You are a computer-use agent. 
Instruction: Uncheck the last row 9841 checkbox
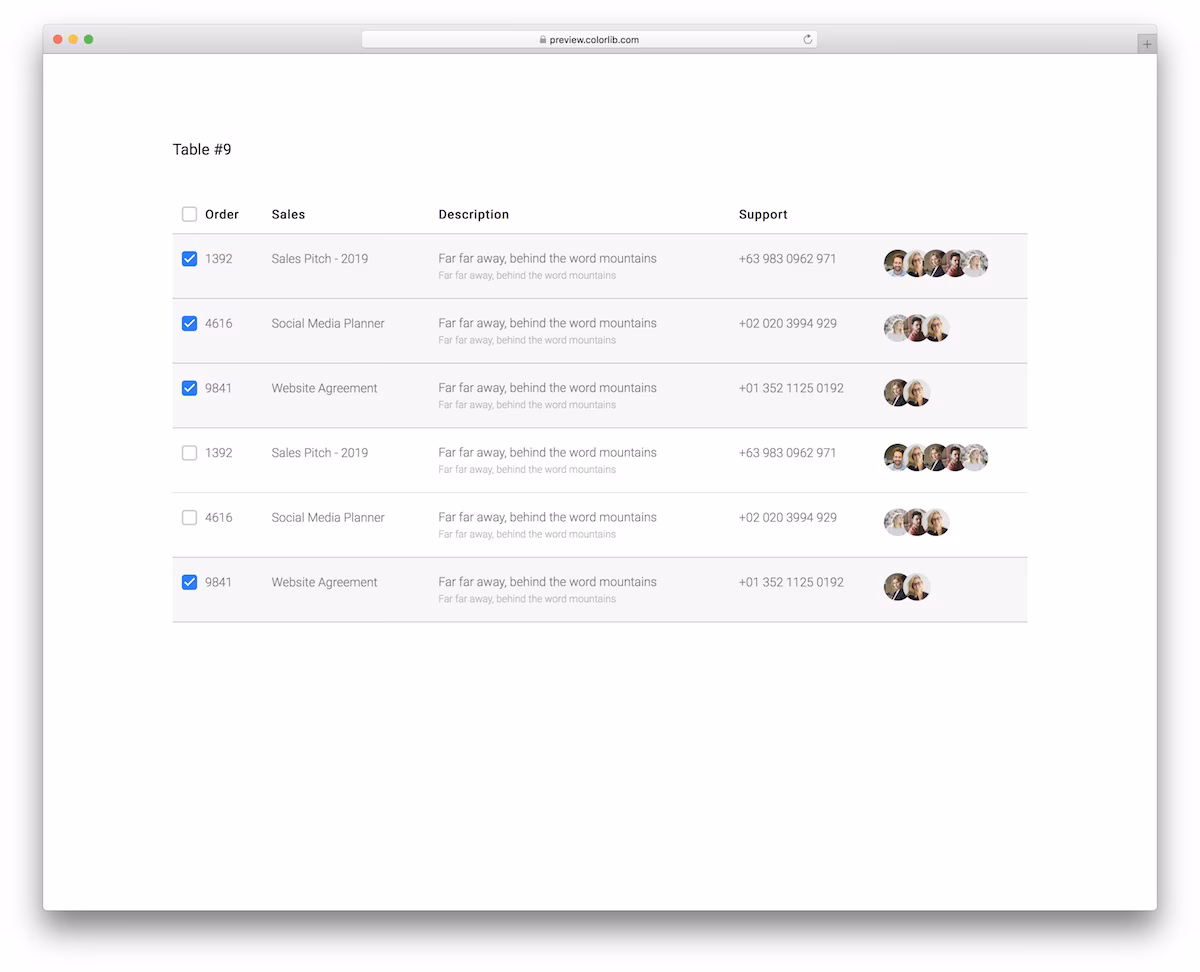[x=189, y=582]
